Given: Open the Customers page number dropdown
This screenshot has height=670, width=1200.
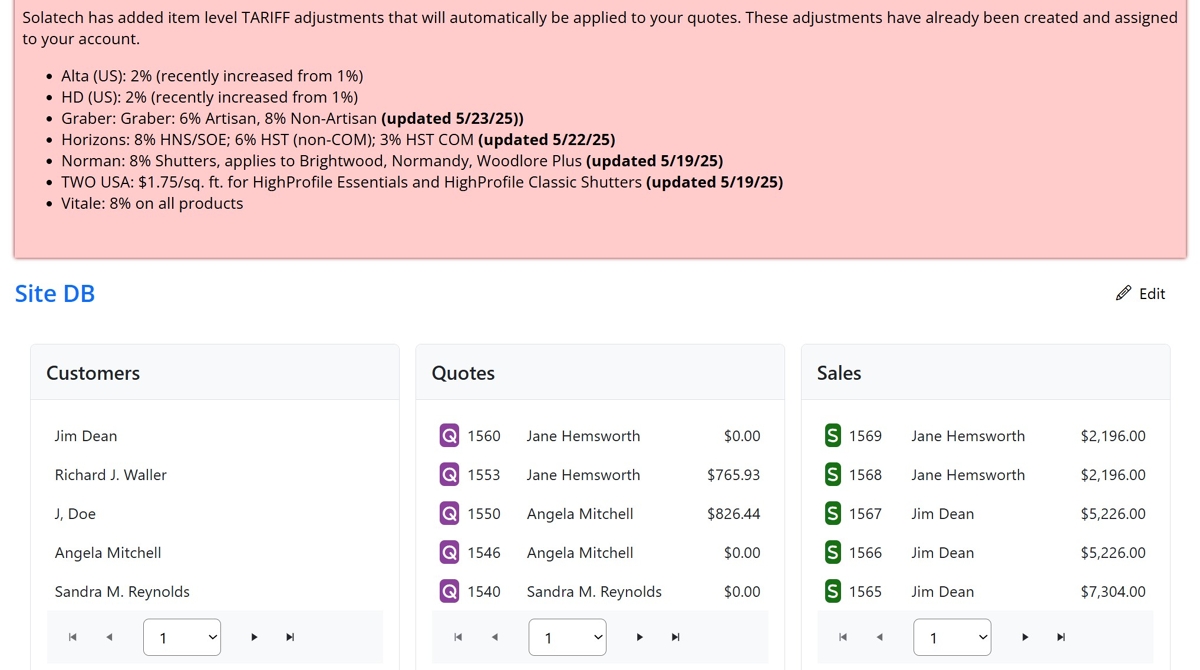Looking at the screenshot, I should coord(182,637).
